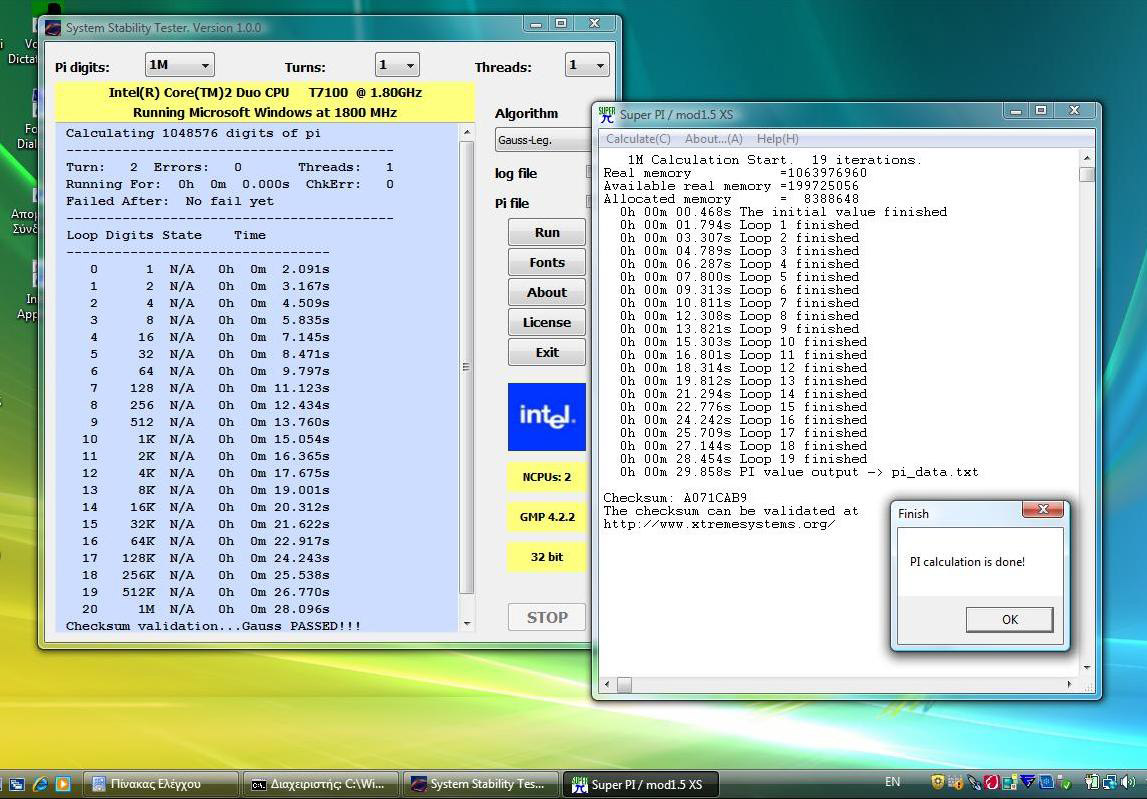1147x799 pixels.
Task: Close the Finish dialog with its X button
Action: 1043,509
